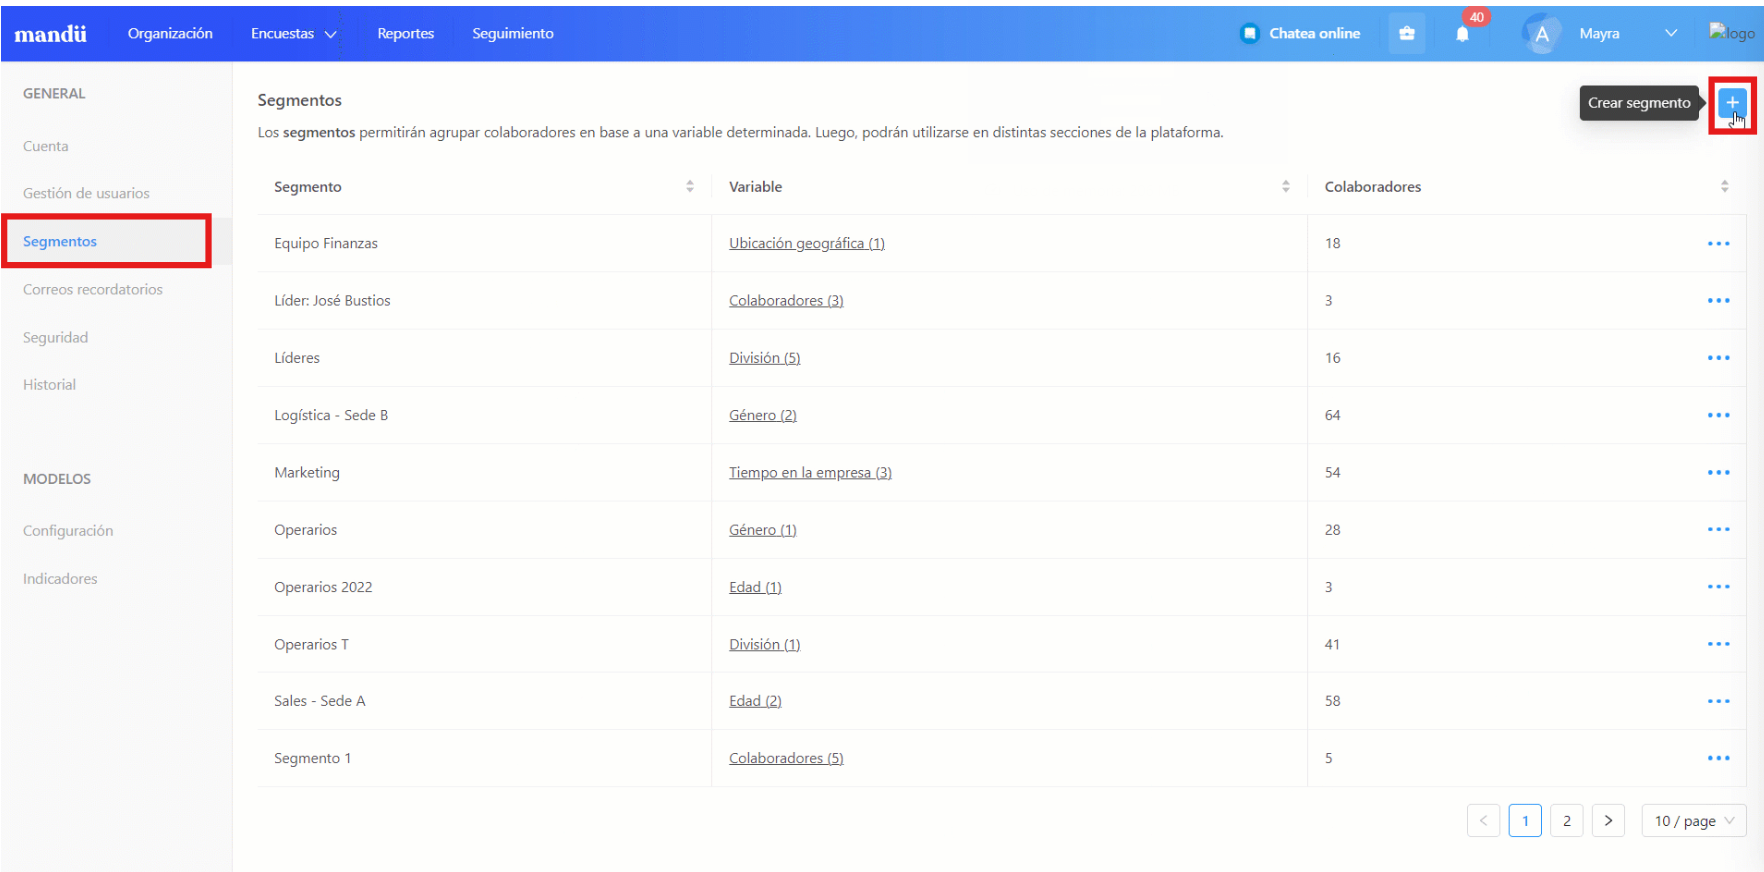
Task: Click the collaborator count 58
Action: pyautogui.click(x=1332, y=702)
